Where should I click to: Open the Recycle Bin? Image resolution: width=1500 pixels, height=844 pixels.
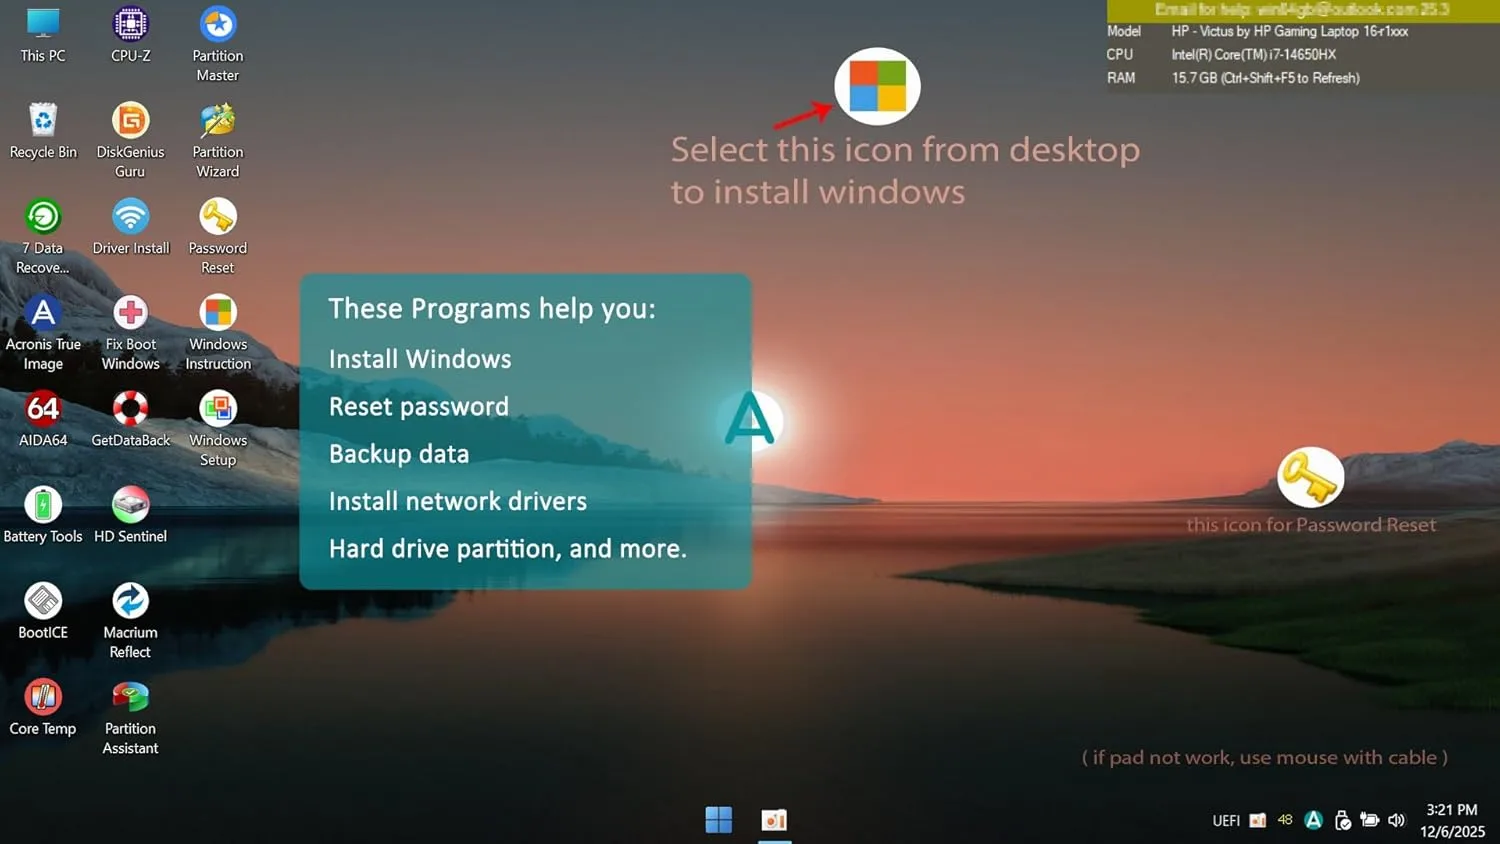click(43, 121)
